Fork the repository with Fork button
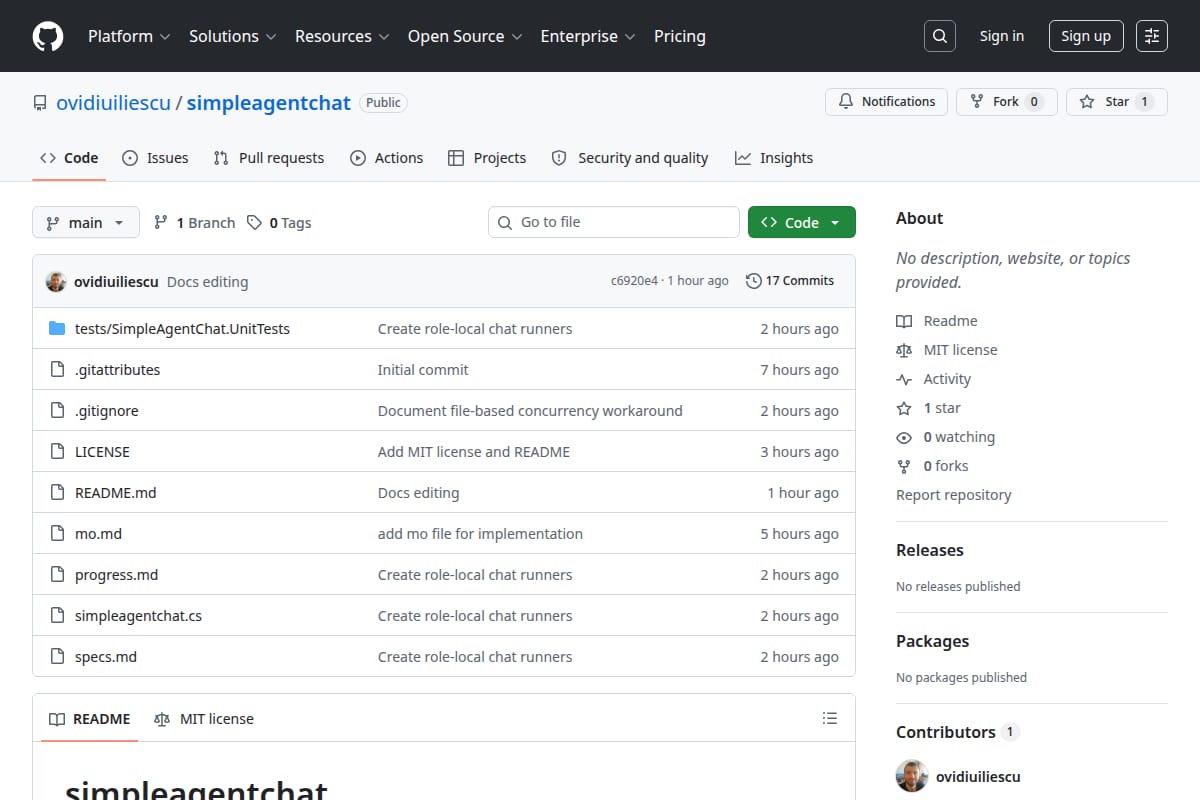Viewport: 1200px width, 800px height. click(1007, 102)
